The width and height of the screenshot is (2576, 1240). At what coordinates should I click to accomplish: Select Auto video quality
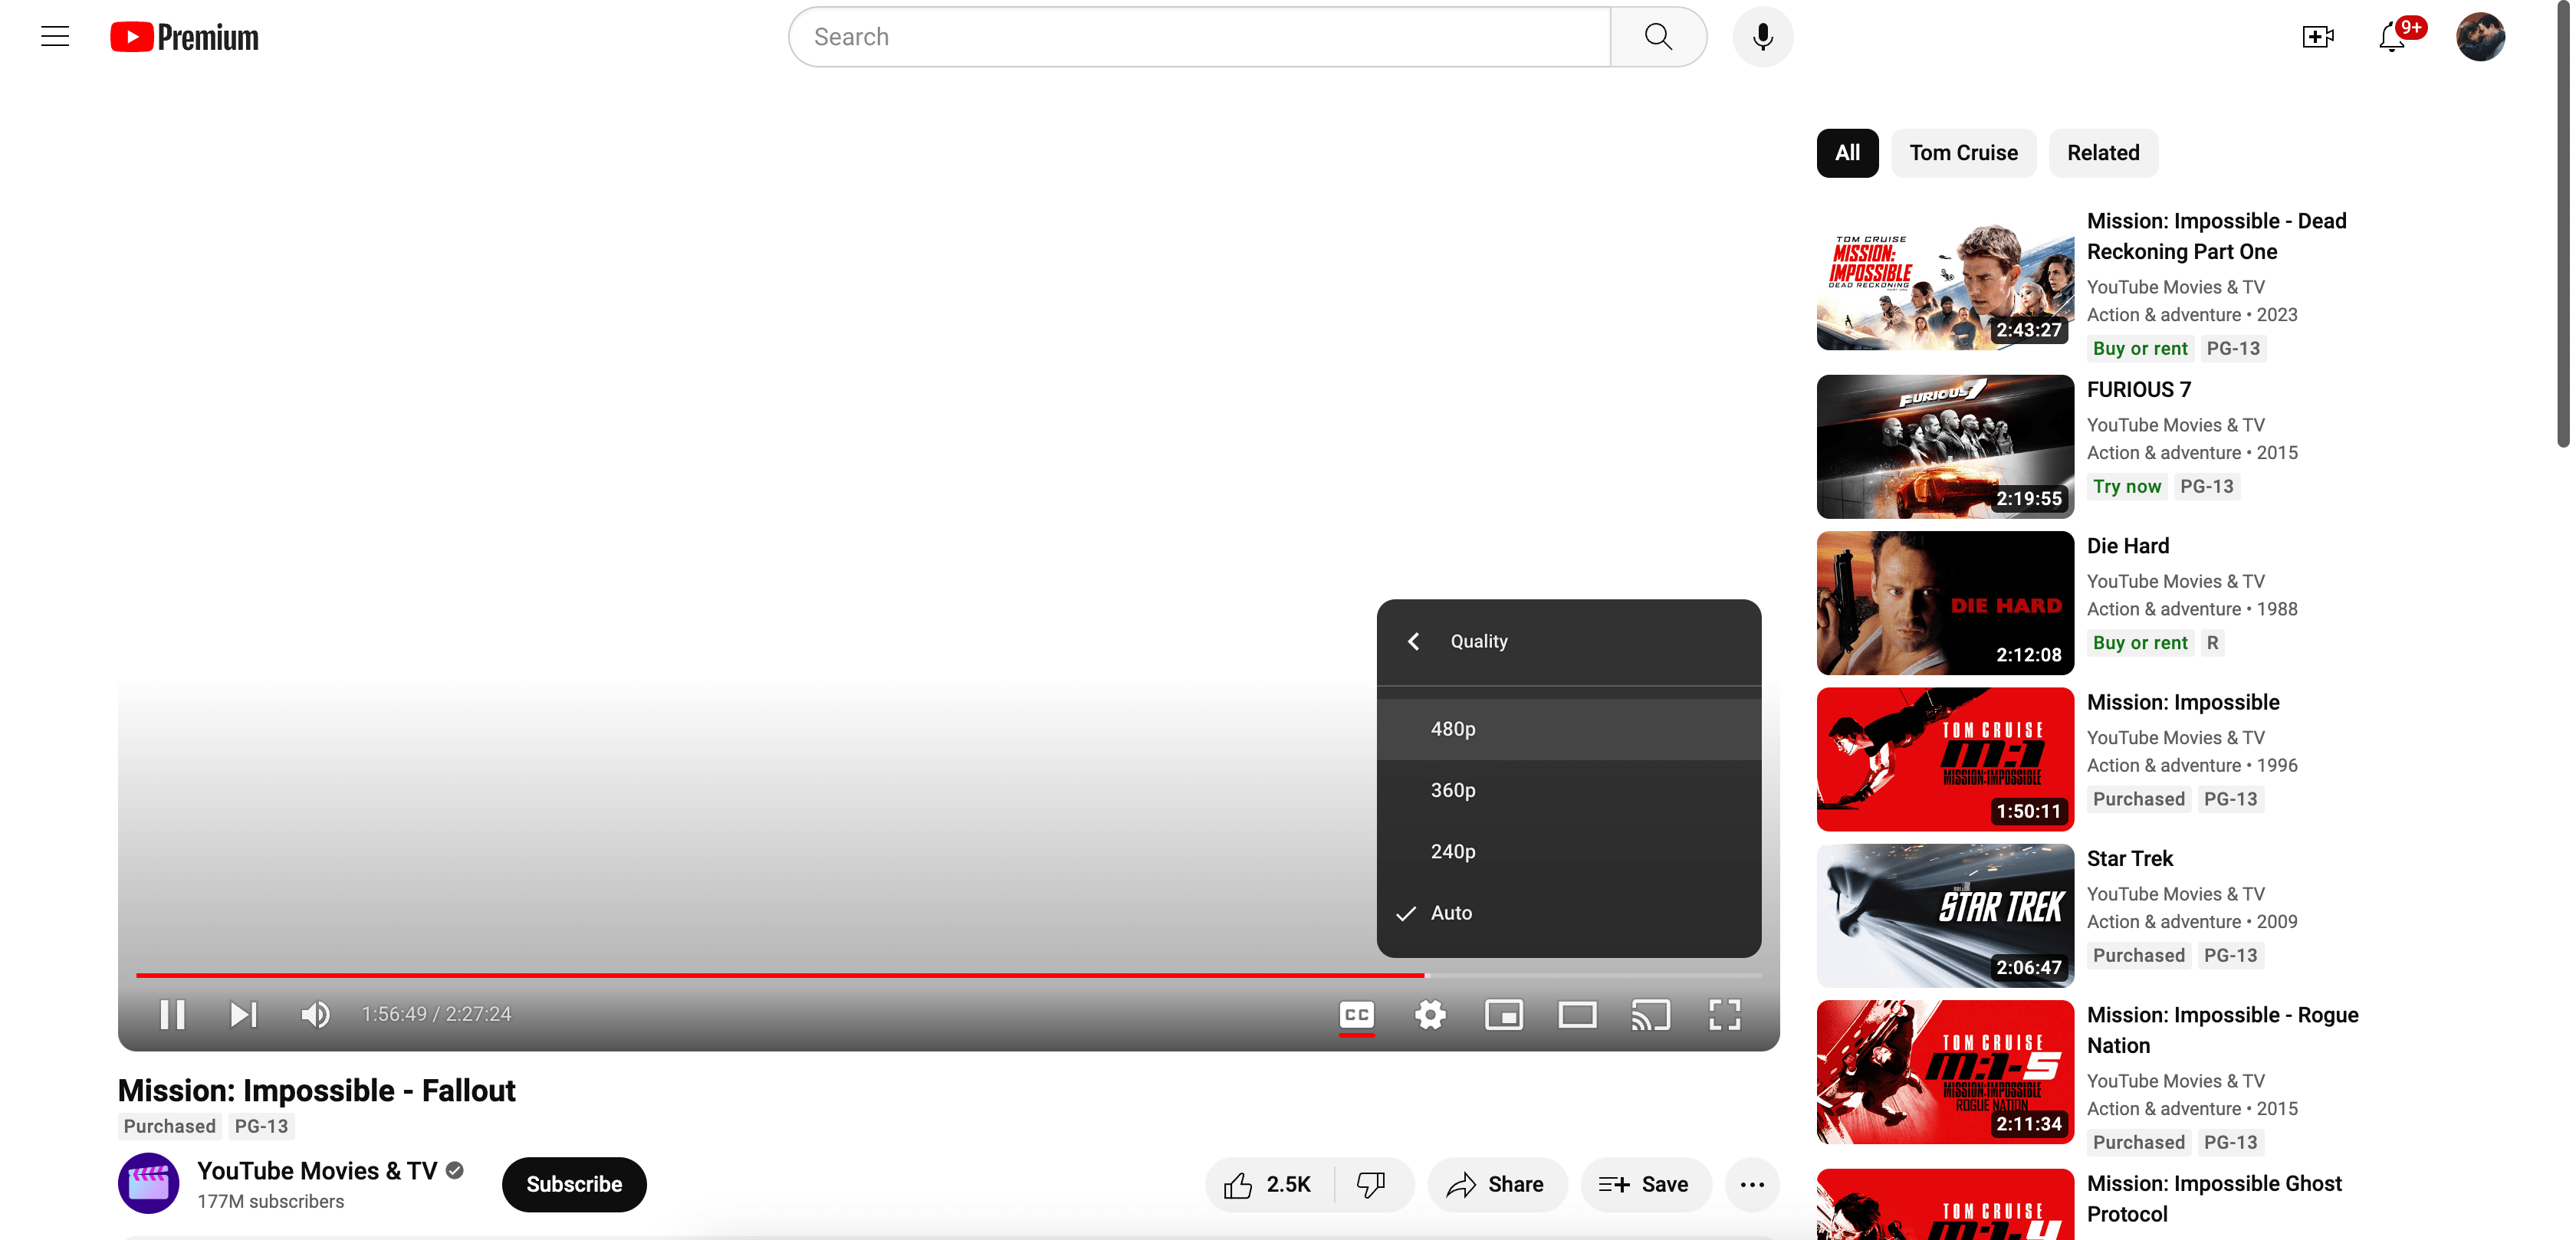click(x=1451, y=912)
